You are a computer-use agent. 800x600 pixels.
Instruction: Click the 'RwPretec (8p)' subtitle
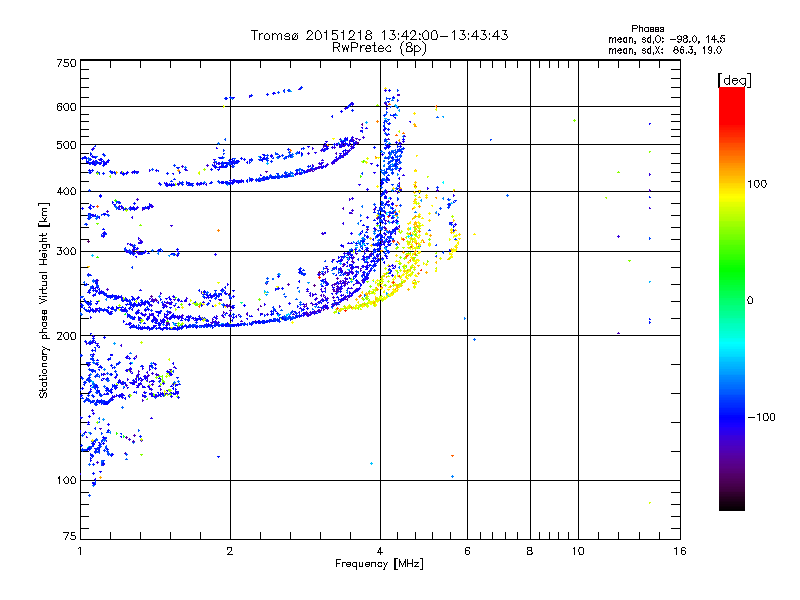379,48
